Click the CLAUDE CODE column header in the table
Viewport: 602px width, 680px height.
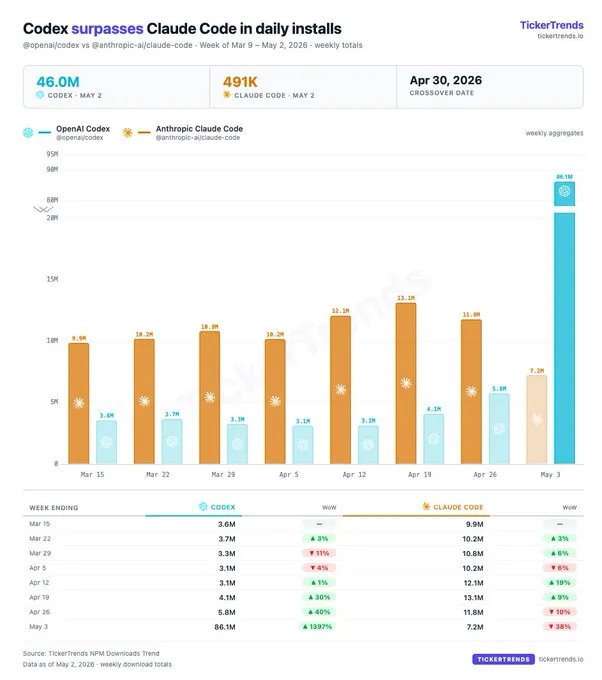tap(458, 507)
